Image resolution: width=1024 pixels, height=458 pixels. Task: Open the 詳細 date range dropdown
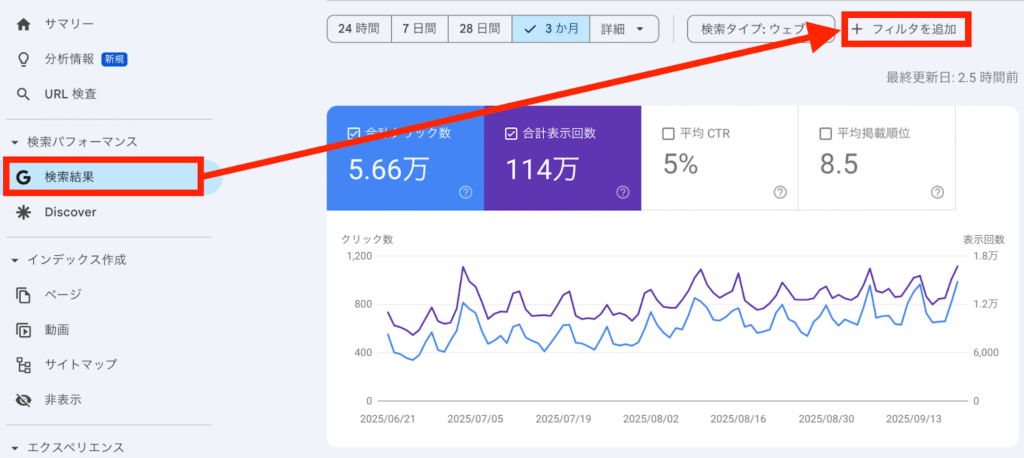click(x=624, y=29)
